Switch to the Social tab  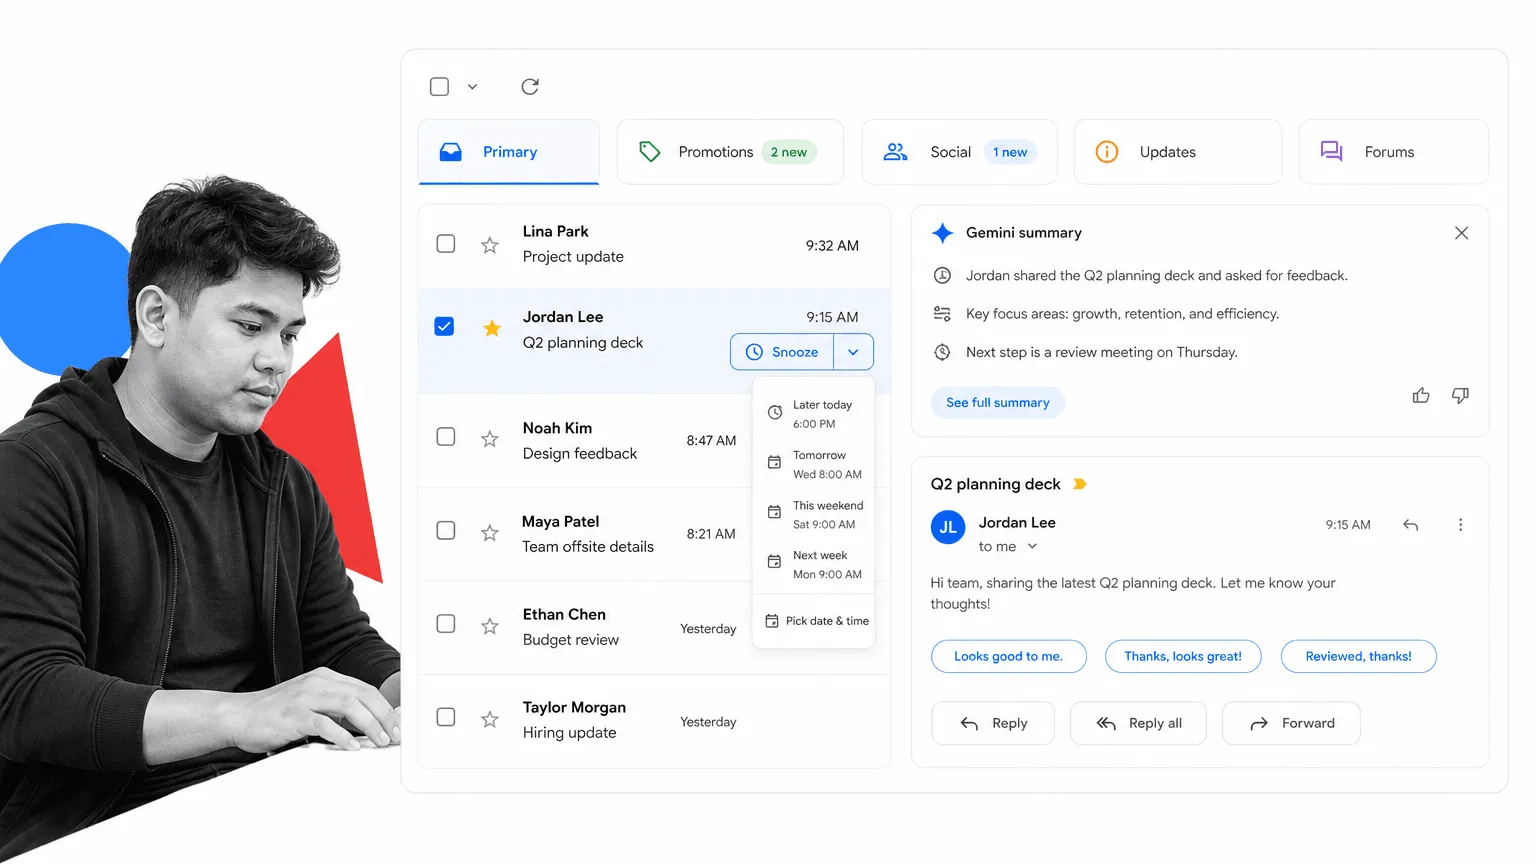point(959,152)
